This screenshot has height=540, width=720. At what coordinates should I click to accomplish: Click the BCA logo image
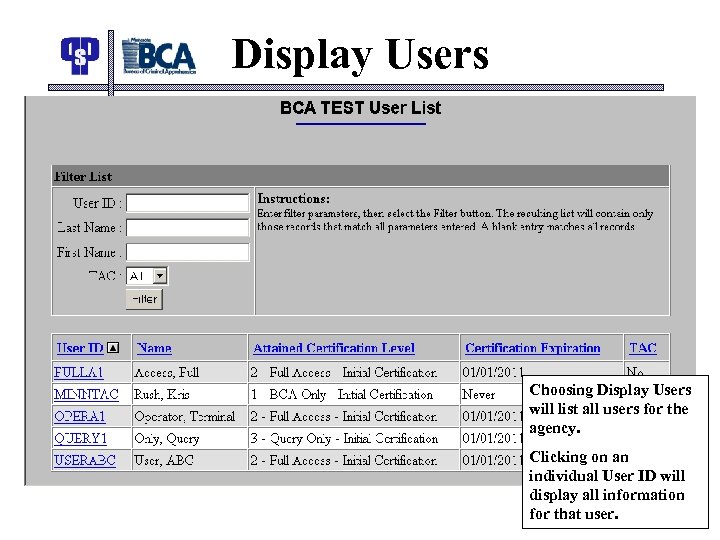pos(159,56)
